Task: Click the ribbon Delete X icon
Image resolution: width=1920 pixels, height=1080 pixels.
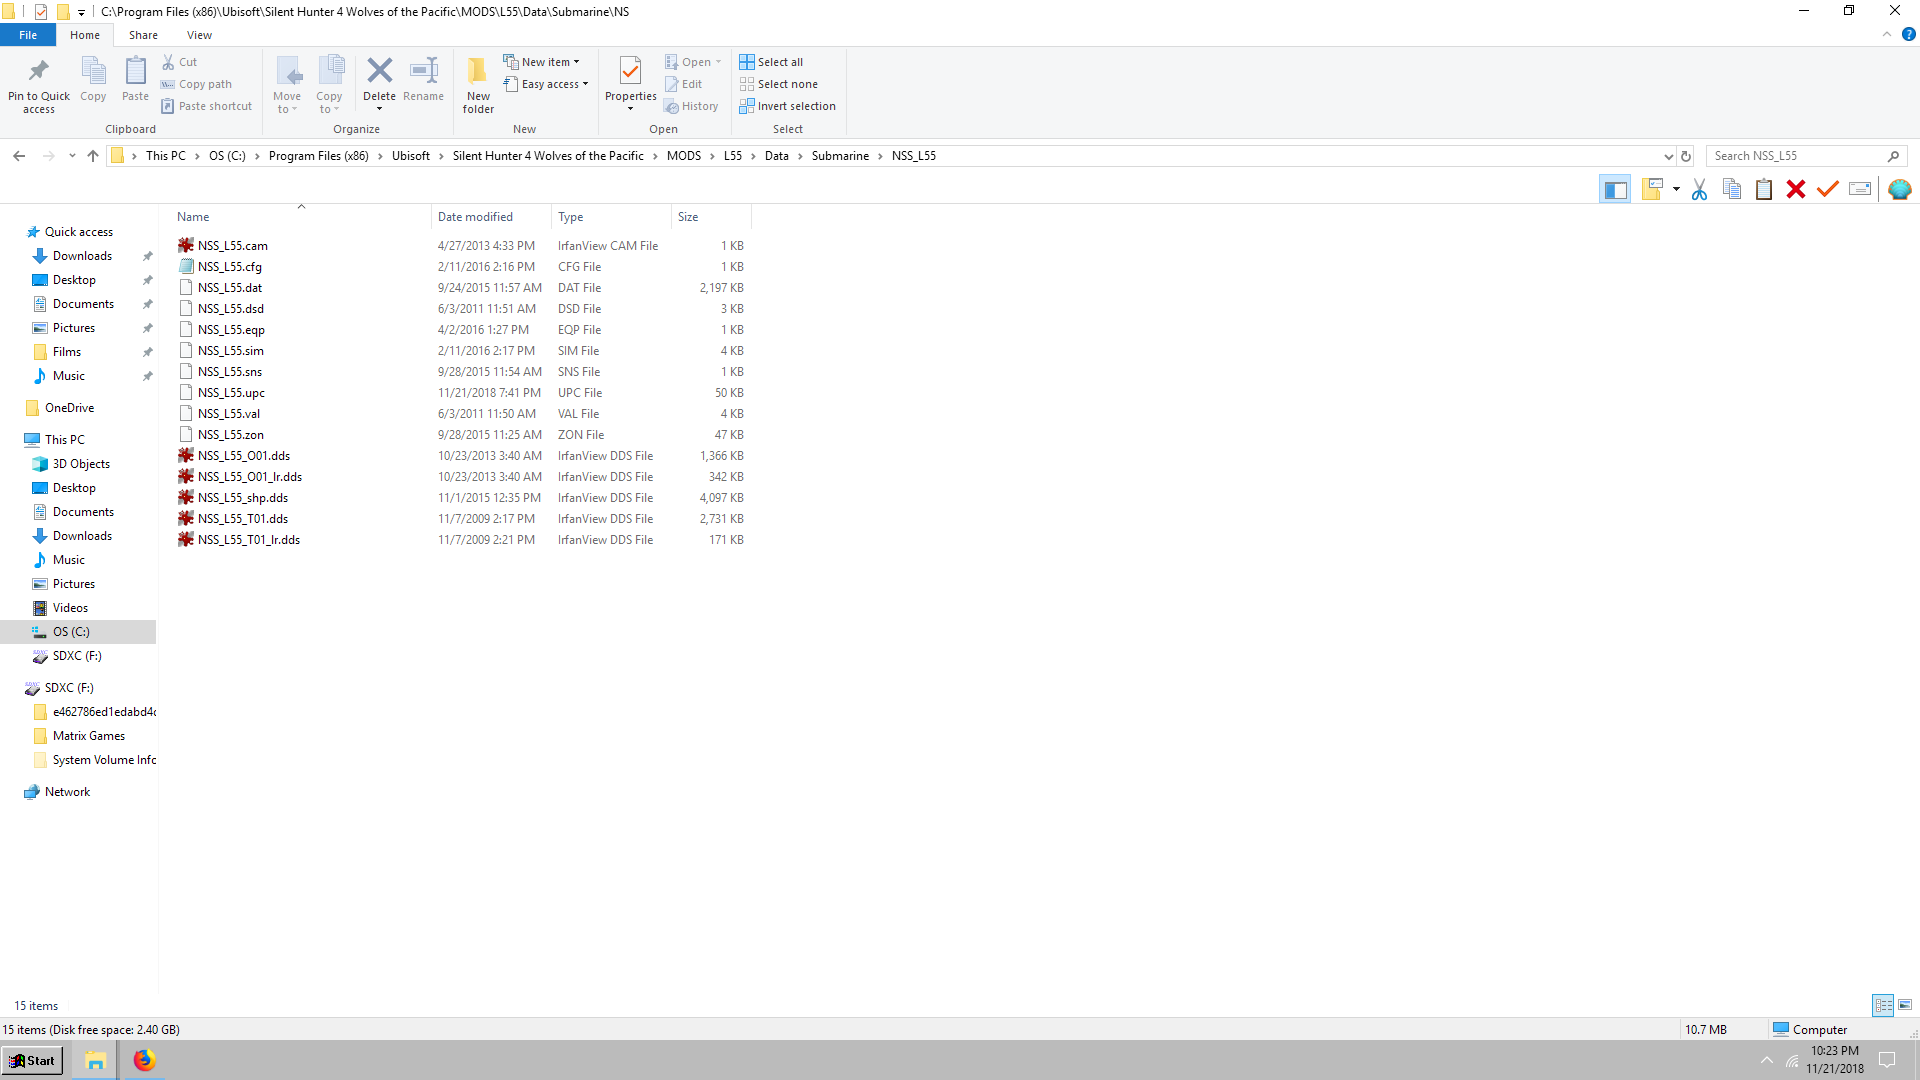Action: pyautogui.click(x=379, y=71)
